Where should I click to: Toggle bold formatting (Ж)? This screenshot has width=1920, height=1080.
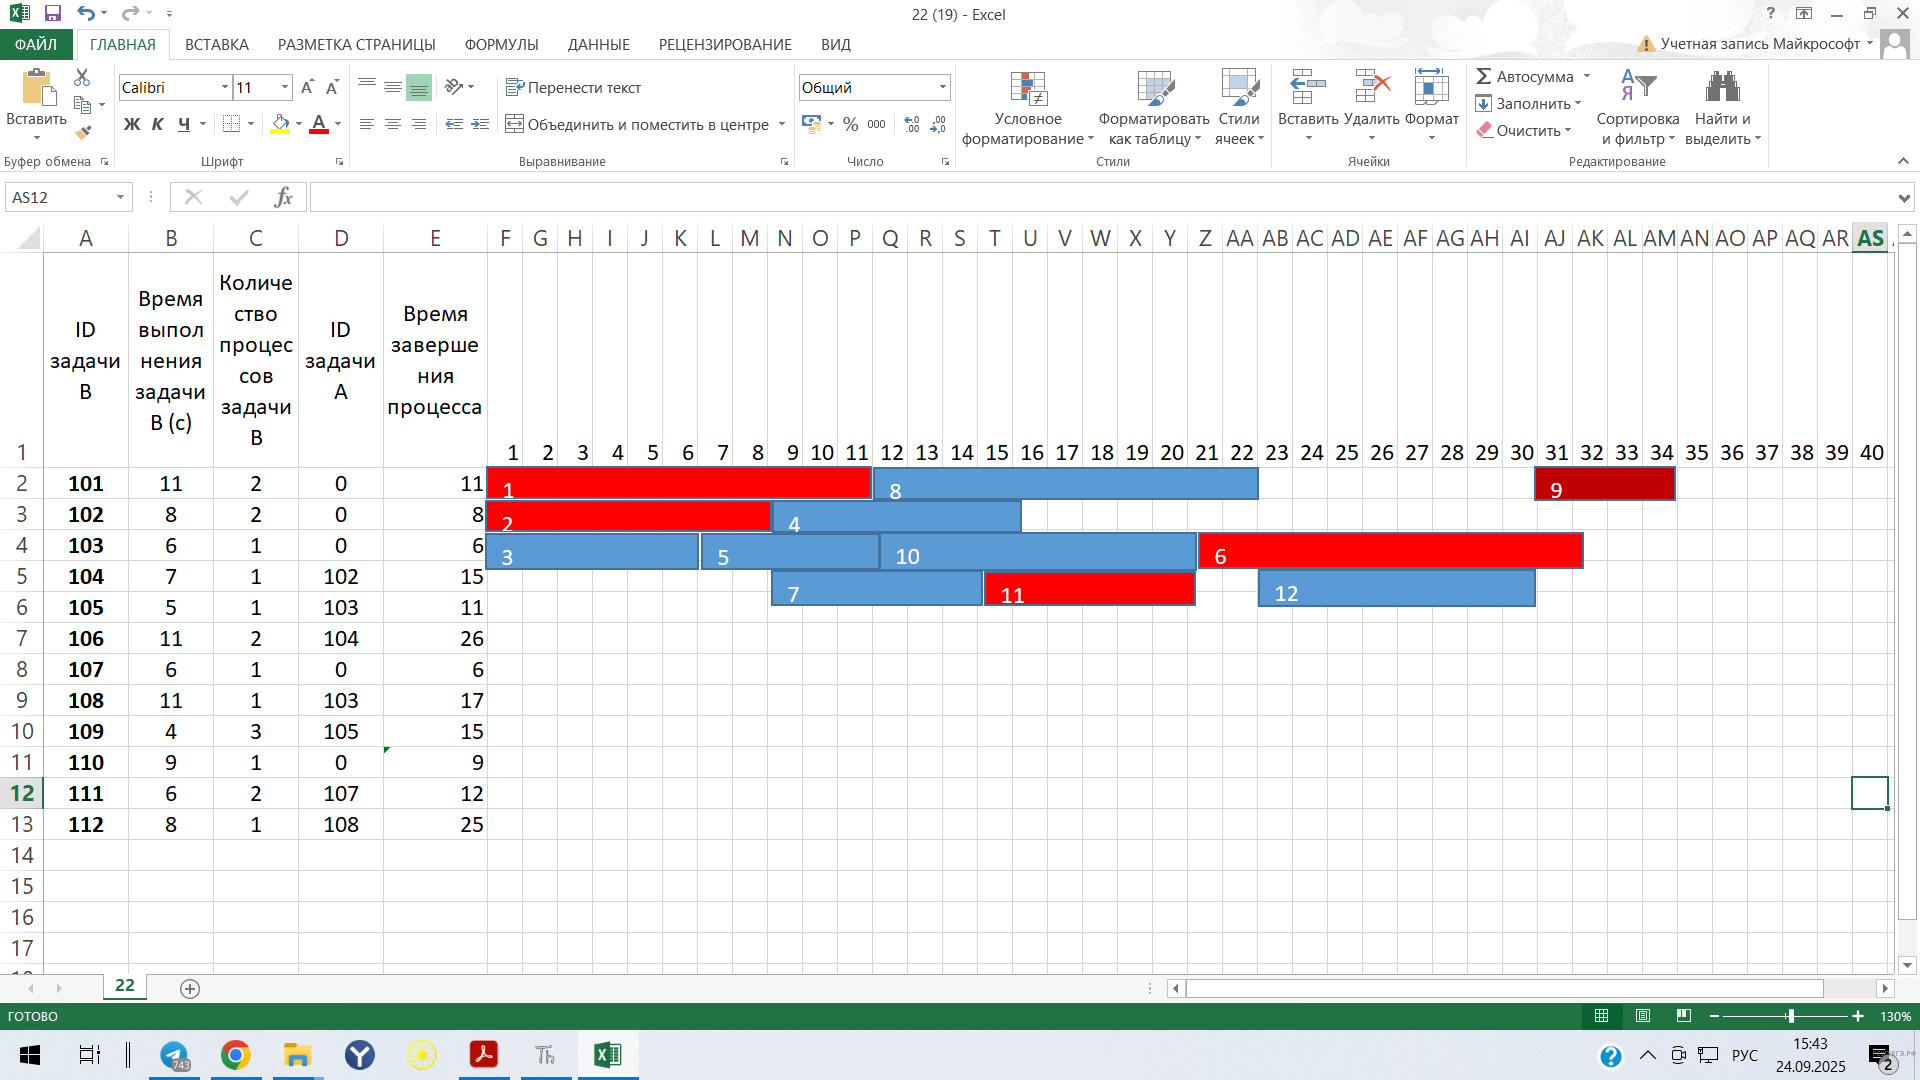(x=132, y=124)
